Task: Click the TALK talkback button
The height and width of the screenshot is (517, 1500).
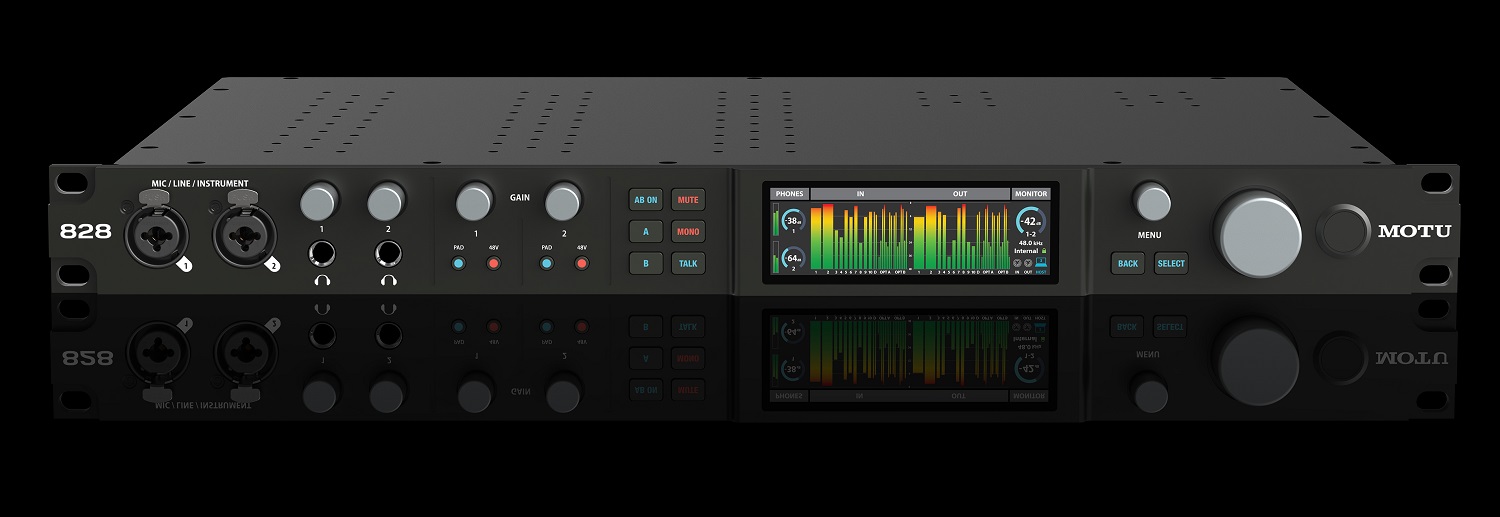Action: tap(688, 264)
